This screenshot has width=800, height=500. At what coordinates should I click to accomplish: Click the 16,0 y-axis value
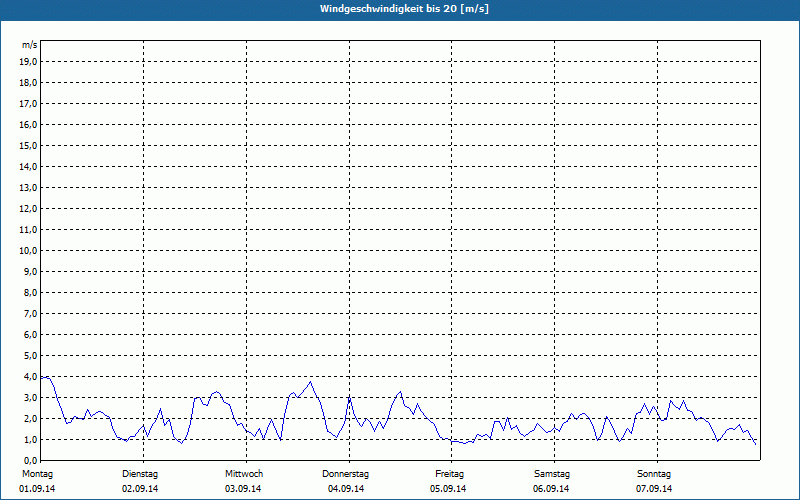(29, 124)
